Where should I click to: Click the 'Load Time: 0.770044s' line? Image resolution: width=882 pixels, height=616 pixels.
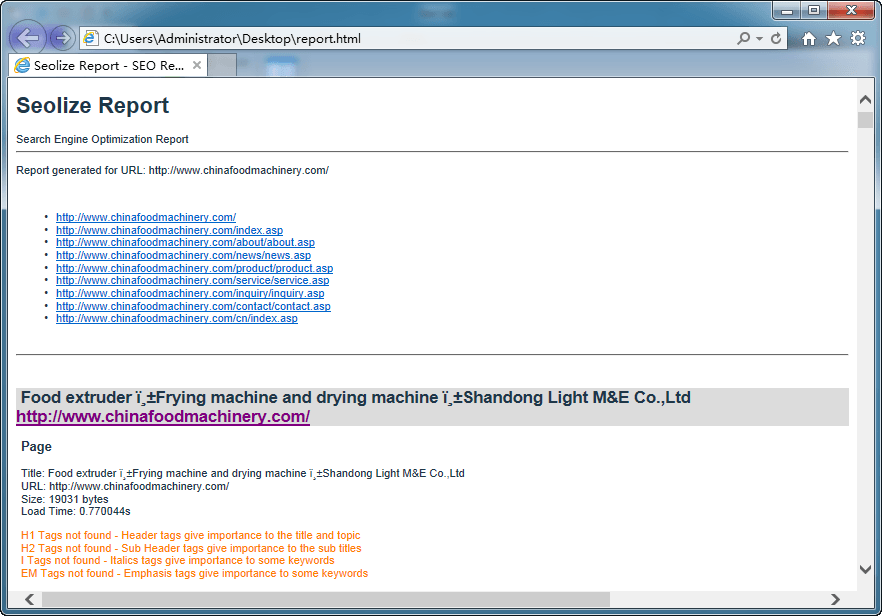(76, 511)
